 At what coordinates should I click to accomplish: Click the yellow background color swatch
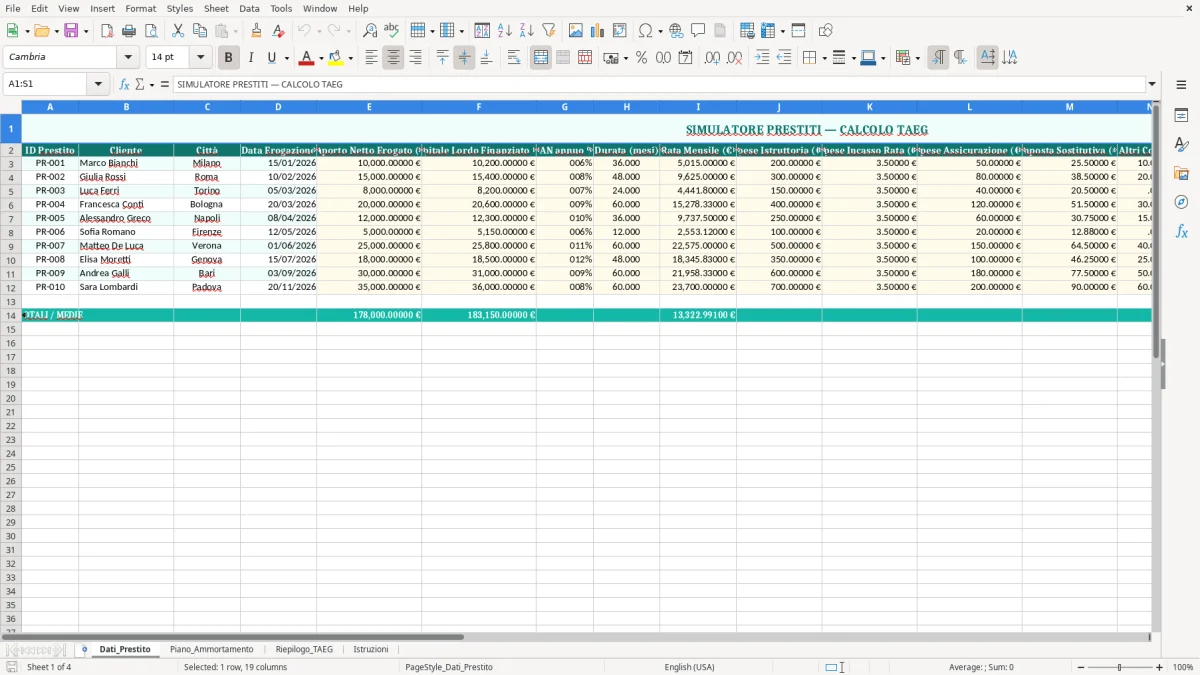pyautogui.click(x=336, y=58)
